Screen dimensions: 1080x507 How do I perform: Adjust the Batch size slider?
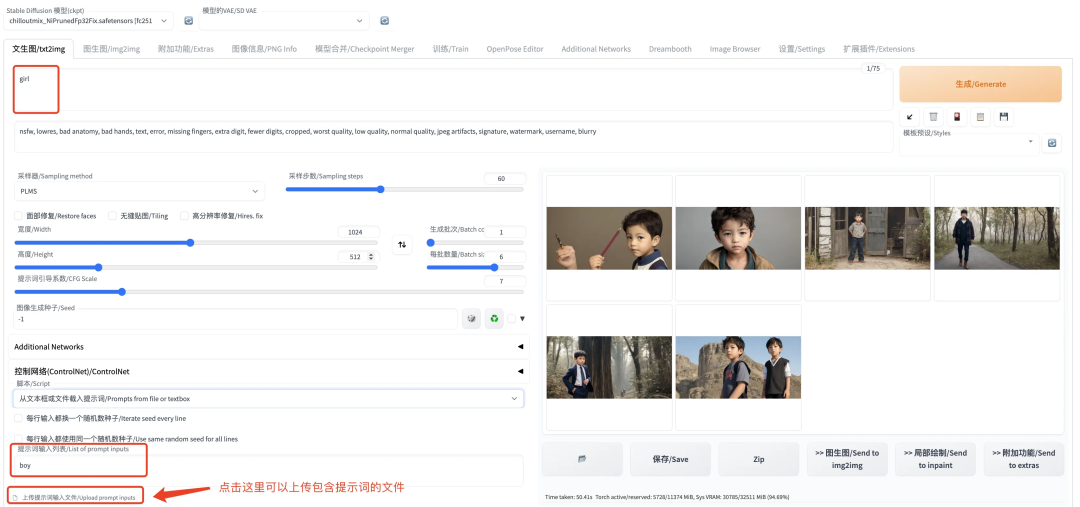pos(475,267)
